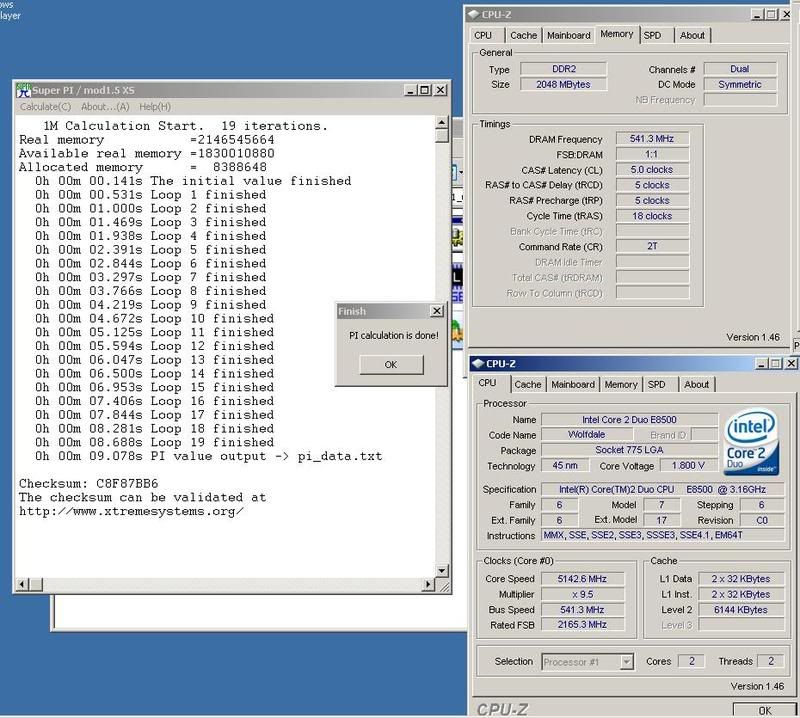Open the Help(H) menu in Super PI
Image resolution: width=800 pixels, height=718 pixels.
pyautogui.click(x=155, y=107)
